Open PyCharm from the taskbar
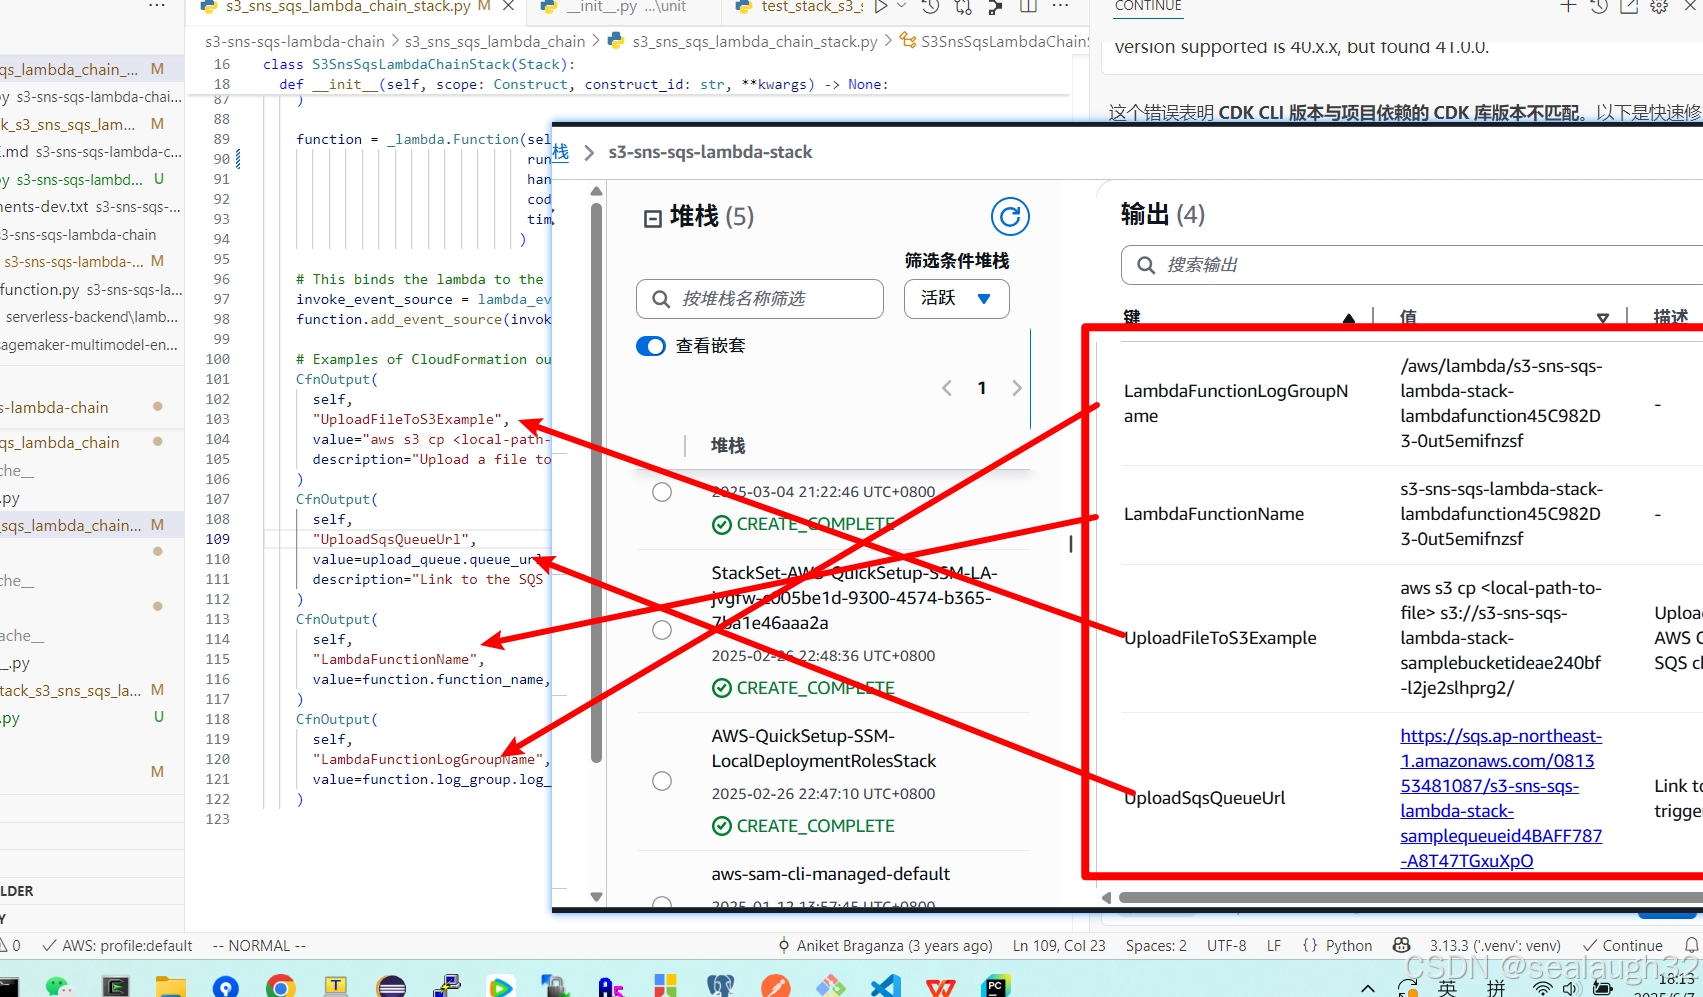1703x997 pixels. pos(995,987)
